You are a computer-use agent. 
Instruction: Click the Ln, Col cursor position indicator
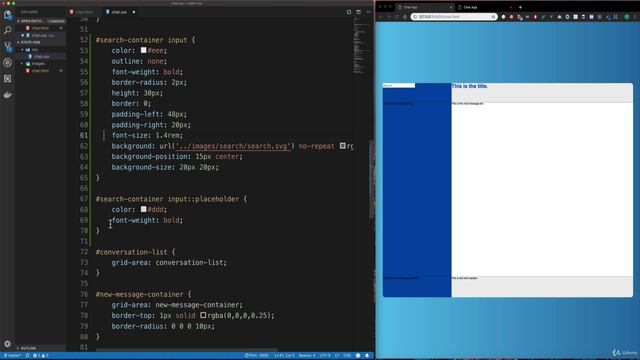(x=284, y=356)
